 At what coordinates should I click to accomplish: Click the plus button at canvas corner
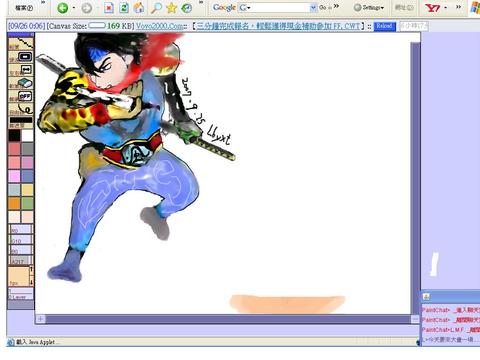[x=40, y=319]
